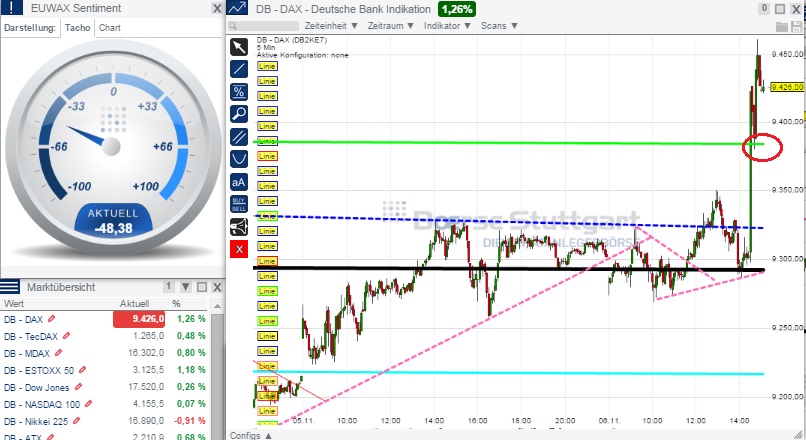
Task: Click the 1 button in Marktübersicht header
Action: click(x=168, y=286)
